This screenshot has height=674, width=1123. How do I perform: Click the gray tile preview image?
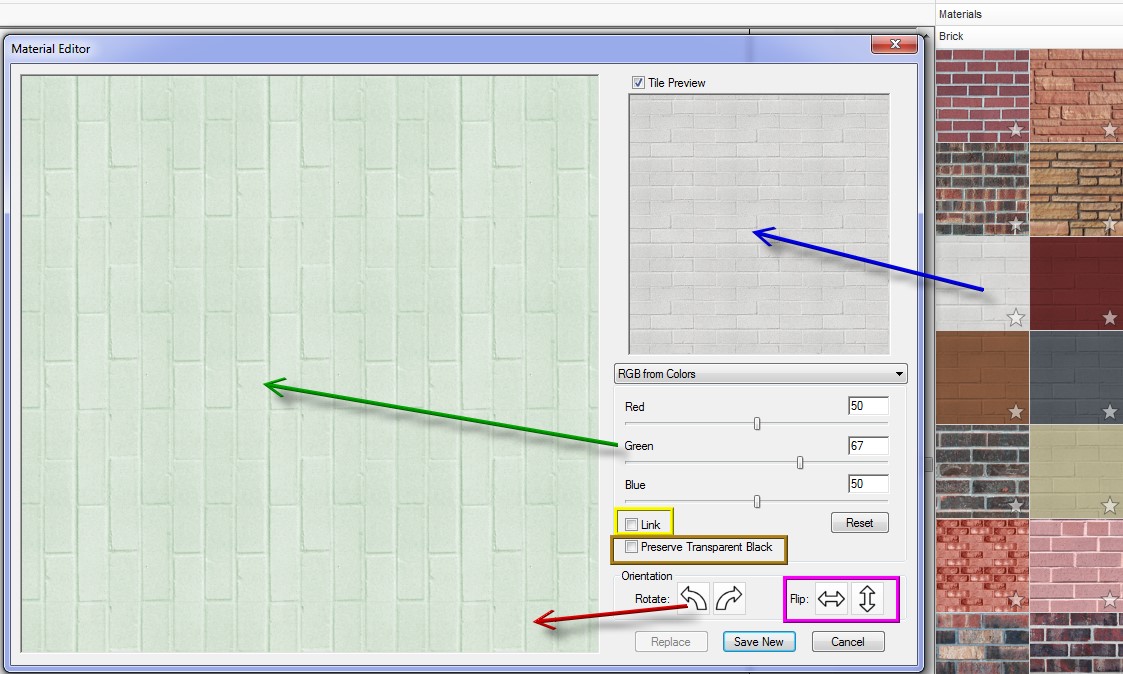(759, 224)
